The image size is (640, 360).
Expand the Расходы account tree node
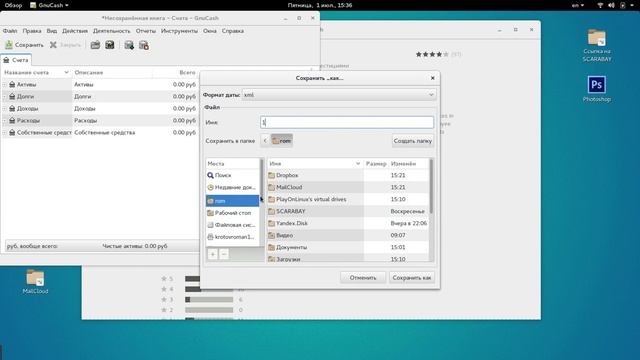coord(4,120)
